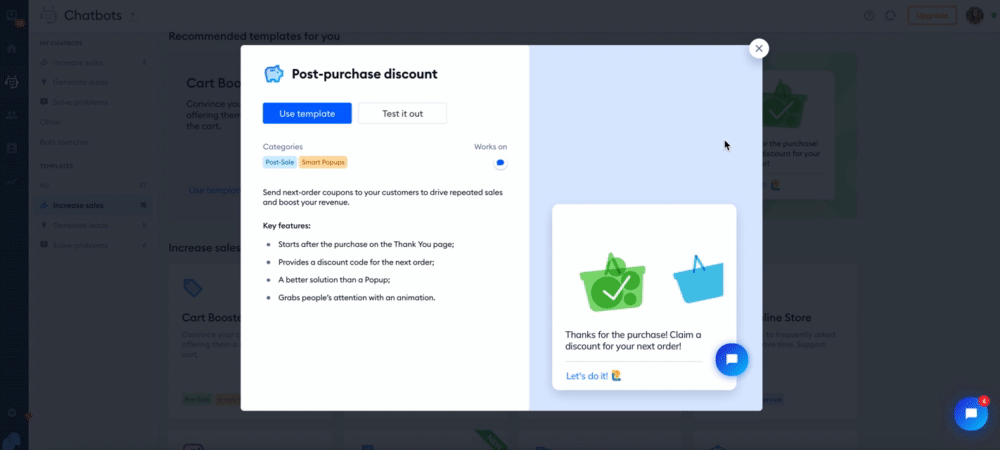This screenshot has width=1000, height=450.
Task: Click the chatbots robot icon in sidebar
Action: point(11,82)
